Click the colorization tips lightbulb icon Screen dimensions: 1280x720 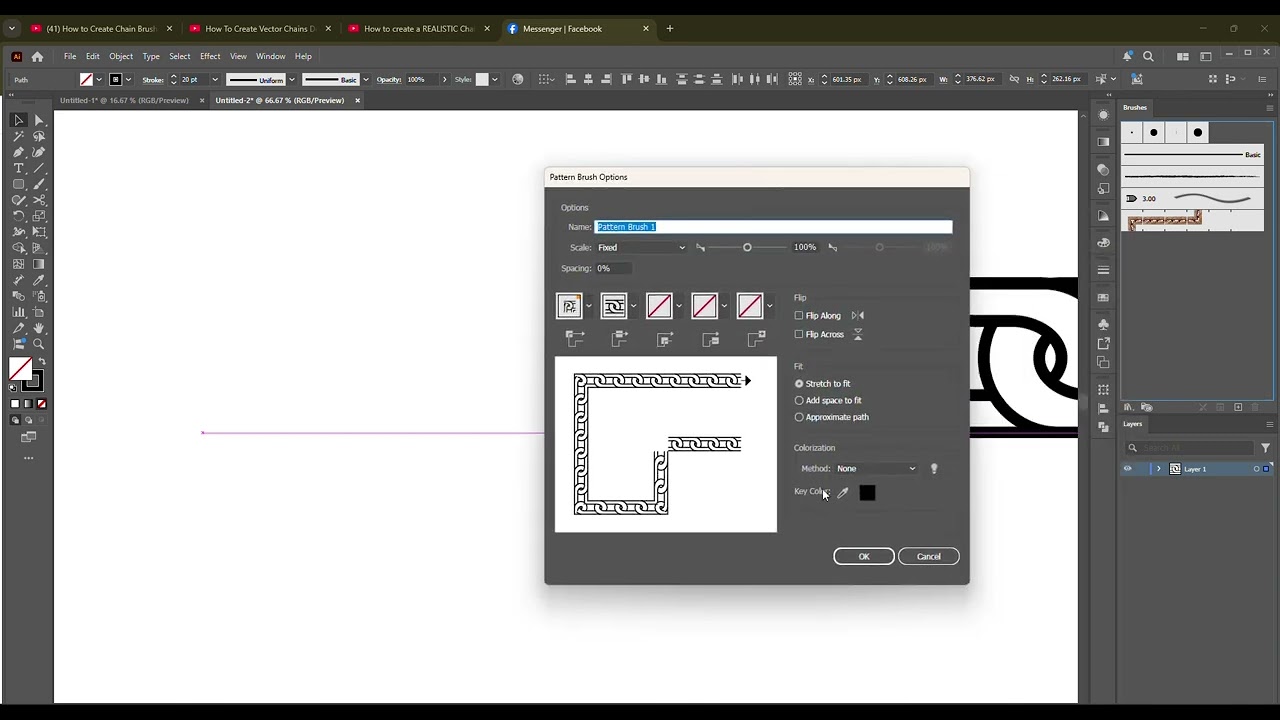[934, 468]
